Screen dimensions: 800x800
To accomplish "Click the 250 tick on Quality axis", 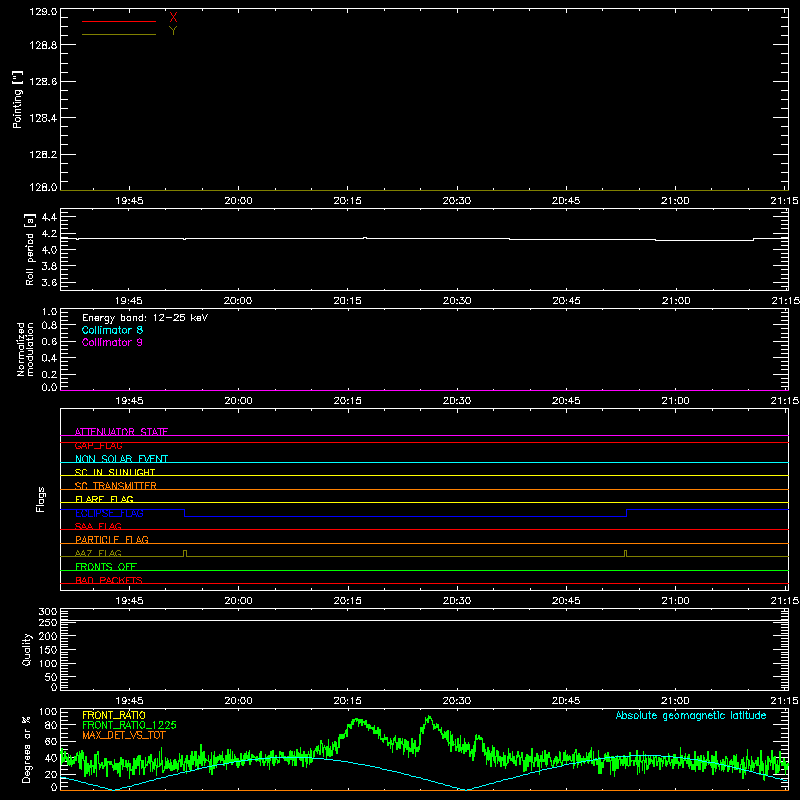I will pos(47,622).
